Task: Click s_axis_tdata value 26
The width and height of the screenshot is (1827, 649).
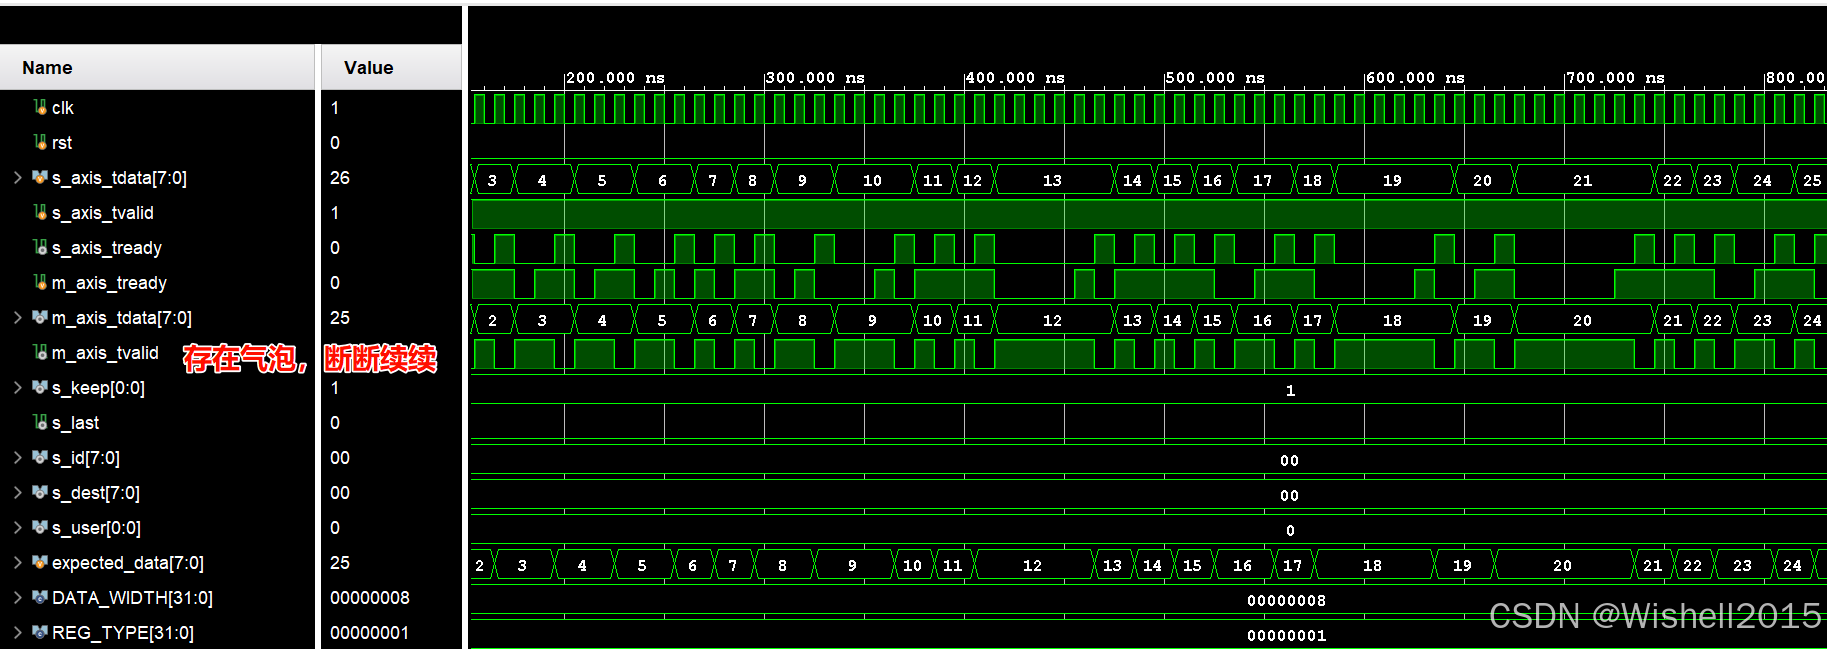Action: point(340,178)
